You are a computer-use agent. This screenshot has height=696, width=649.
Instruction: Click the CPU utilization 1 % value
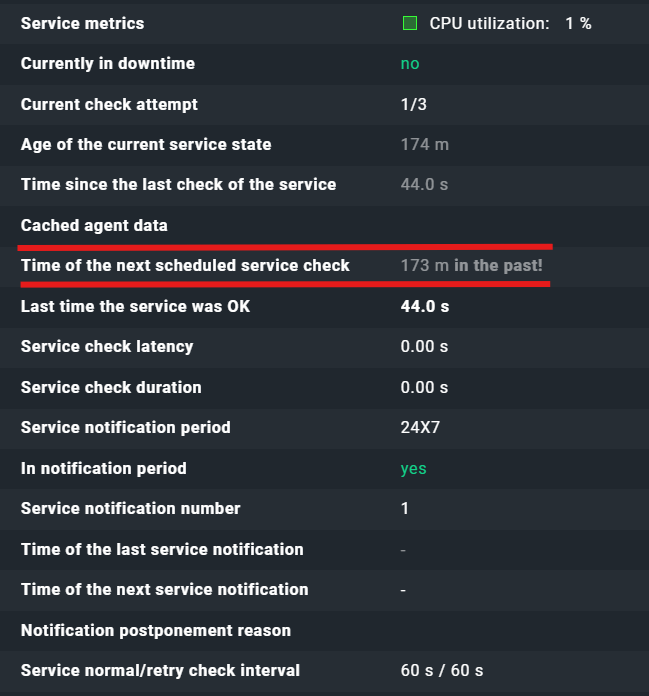578,23
